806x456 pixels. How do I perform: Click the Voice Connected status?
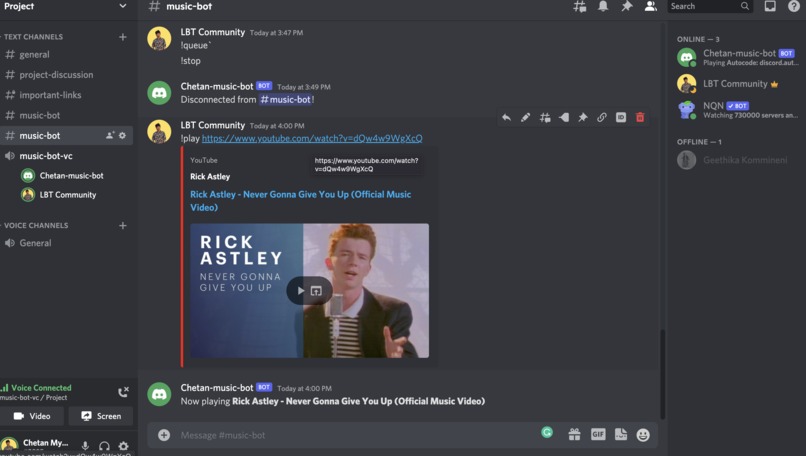41,388
